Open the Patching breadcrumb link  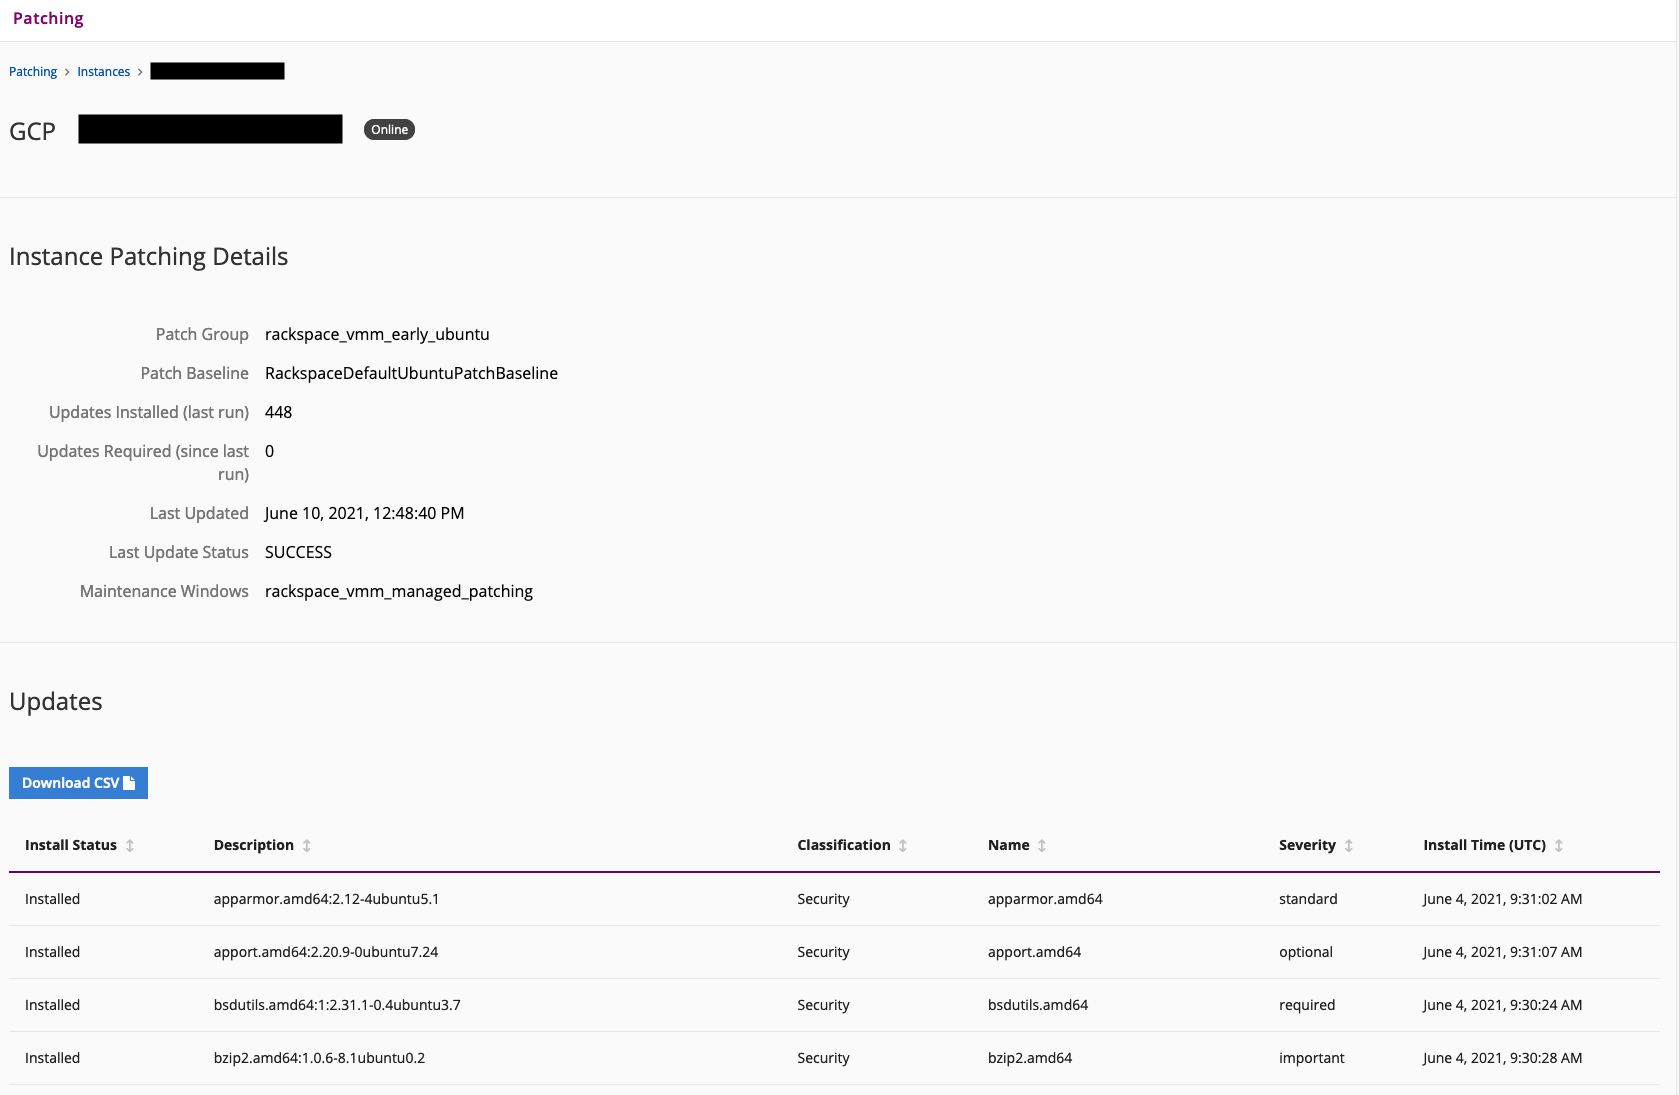pos(33,71)
